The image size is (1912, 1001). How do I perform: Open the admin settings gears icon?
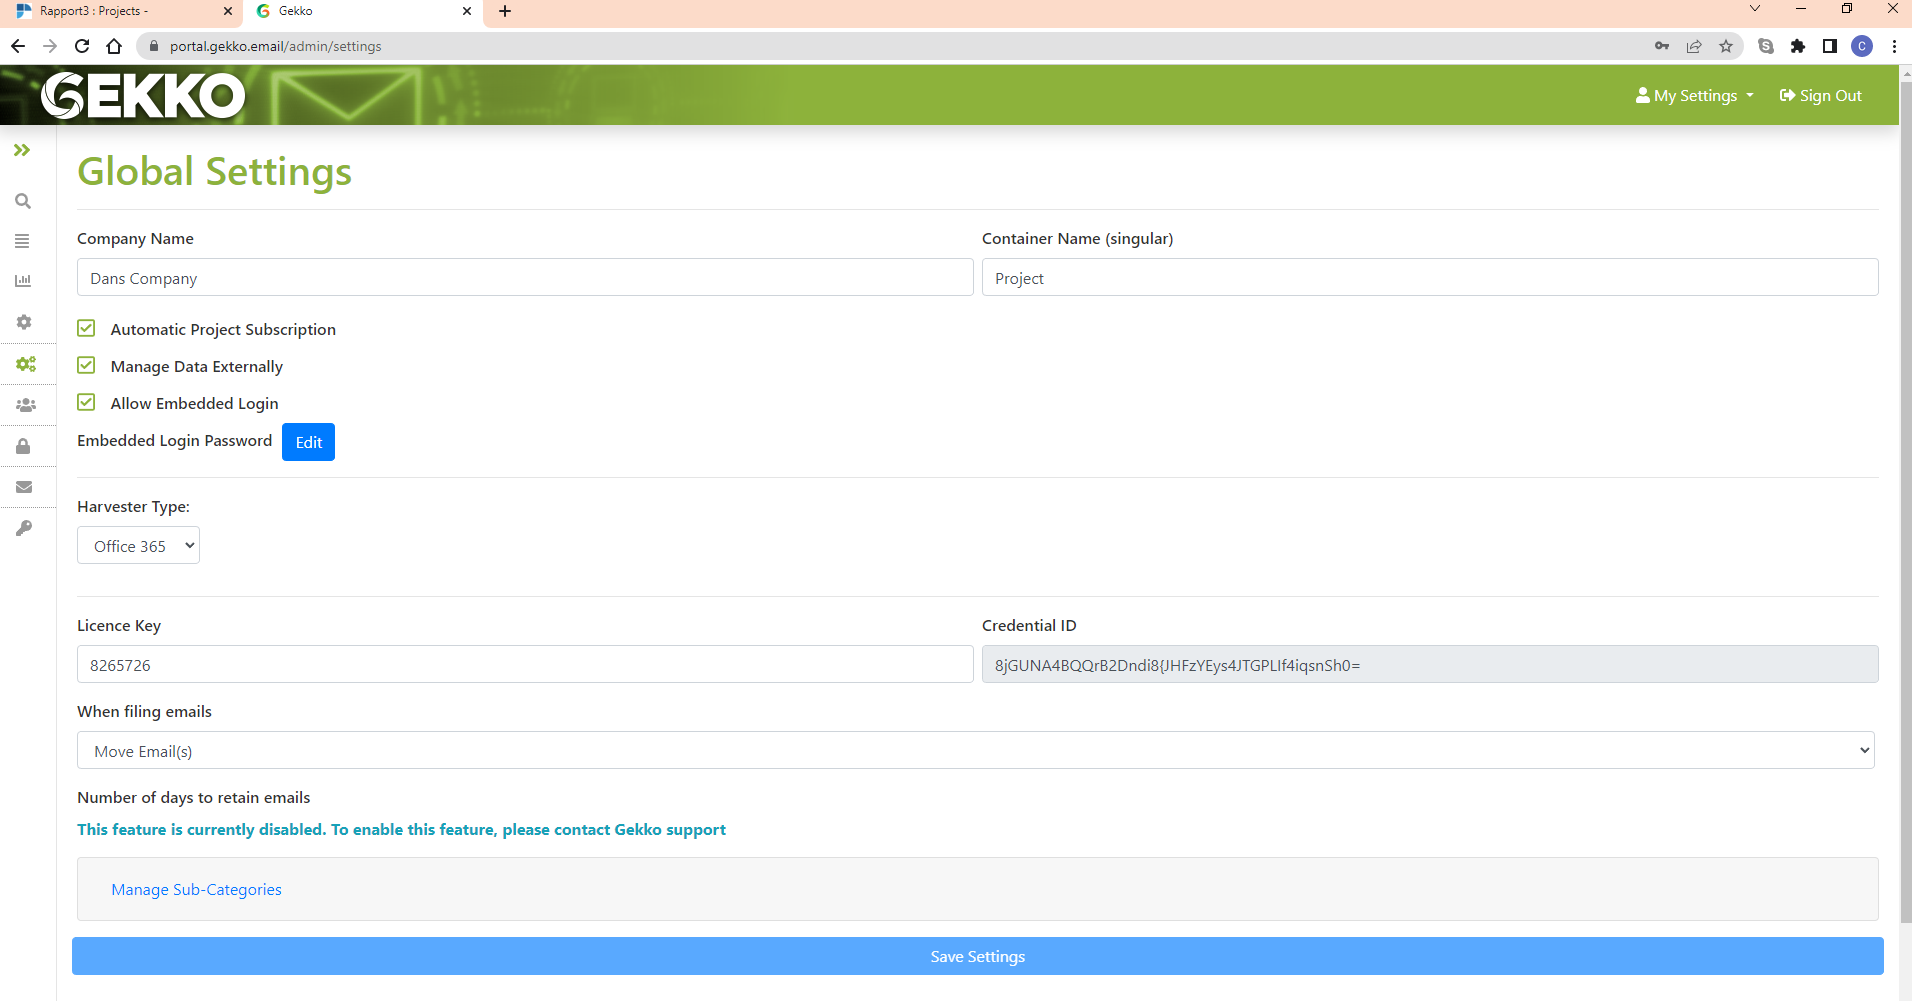click(x=27, y=363)
